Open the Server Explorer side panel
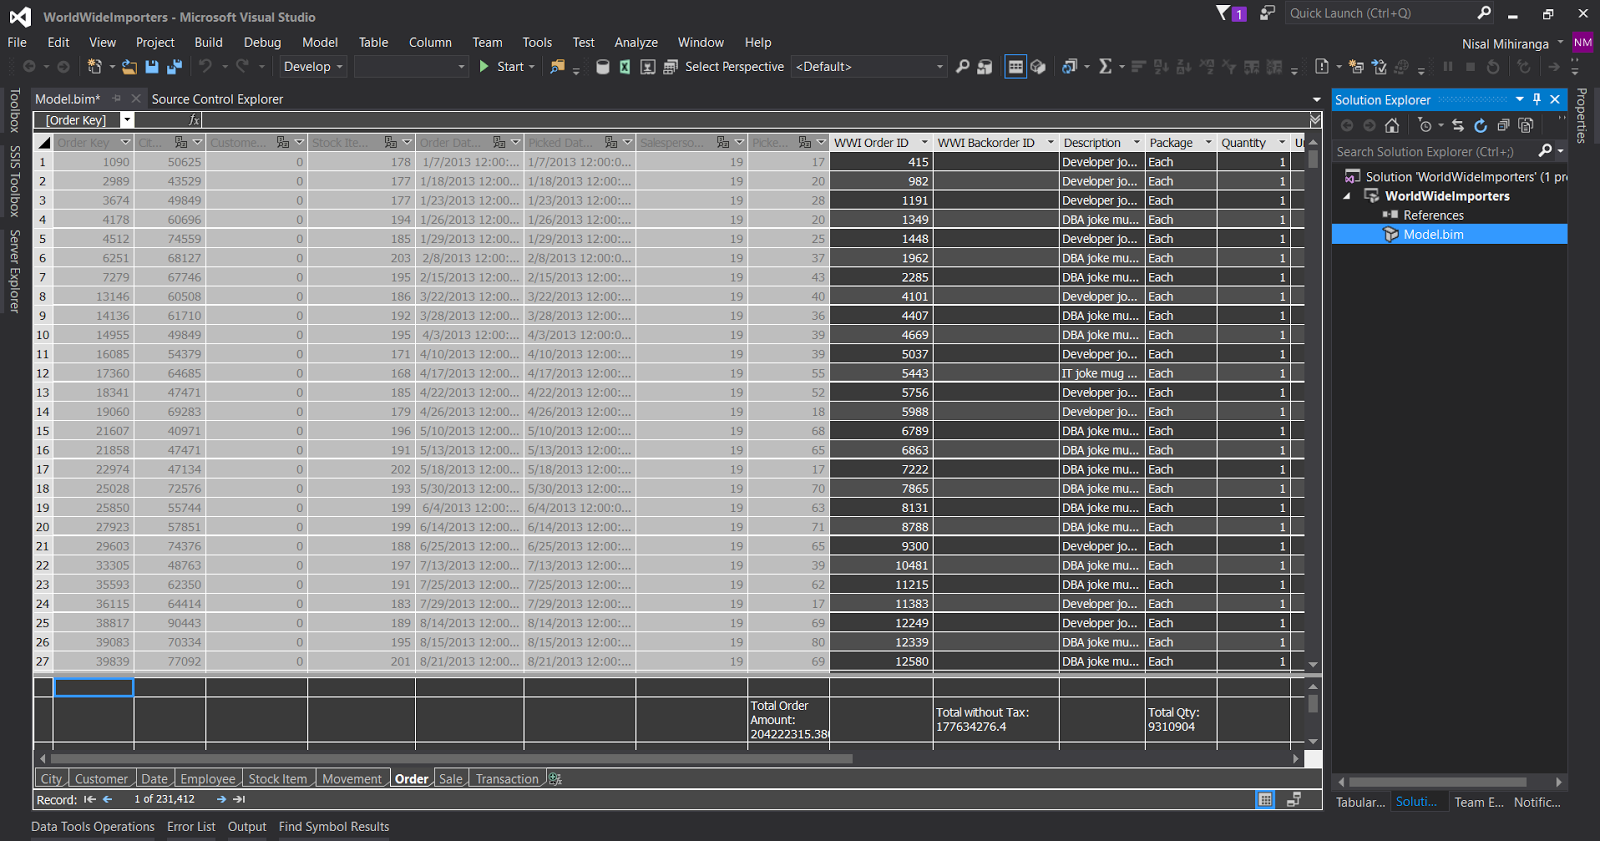The image size is (1600, 841). point(14,271)
